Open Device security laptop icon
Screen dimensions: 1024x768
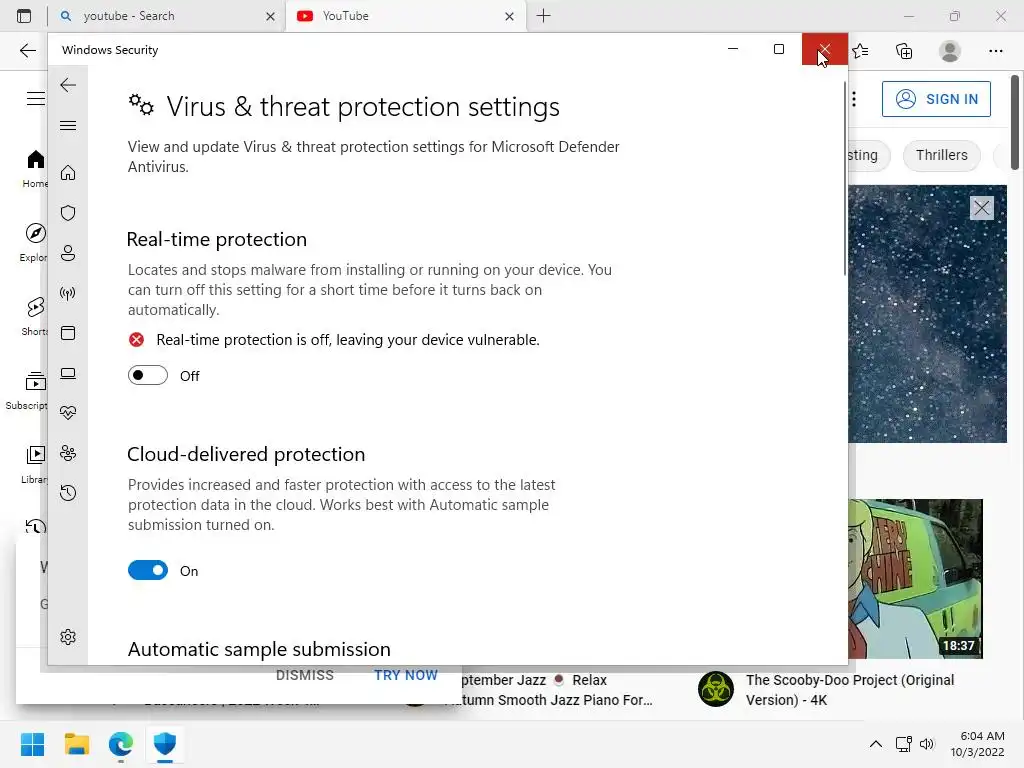click(68, 373)
